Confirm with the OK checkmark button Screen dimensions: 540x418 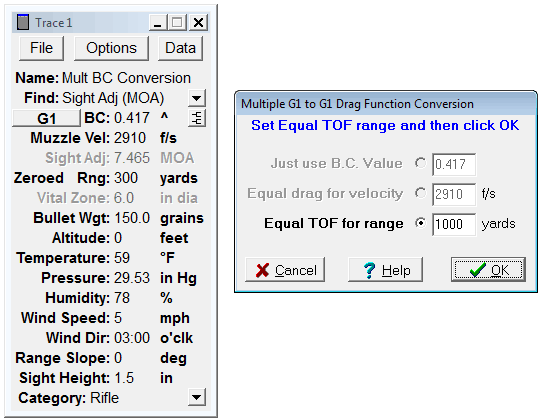coord(488,270)
